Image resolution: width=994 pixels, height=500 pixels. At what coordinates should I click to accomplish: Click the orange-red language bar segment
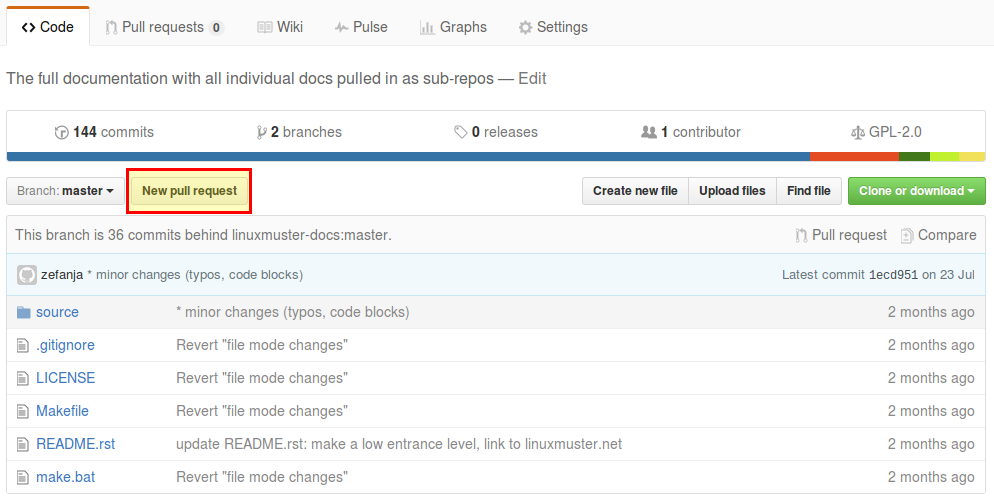click(x=854, y=157)
